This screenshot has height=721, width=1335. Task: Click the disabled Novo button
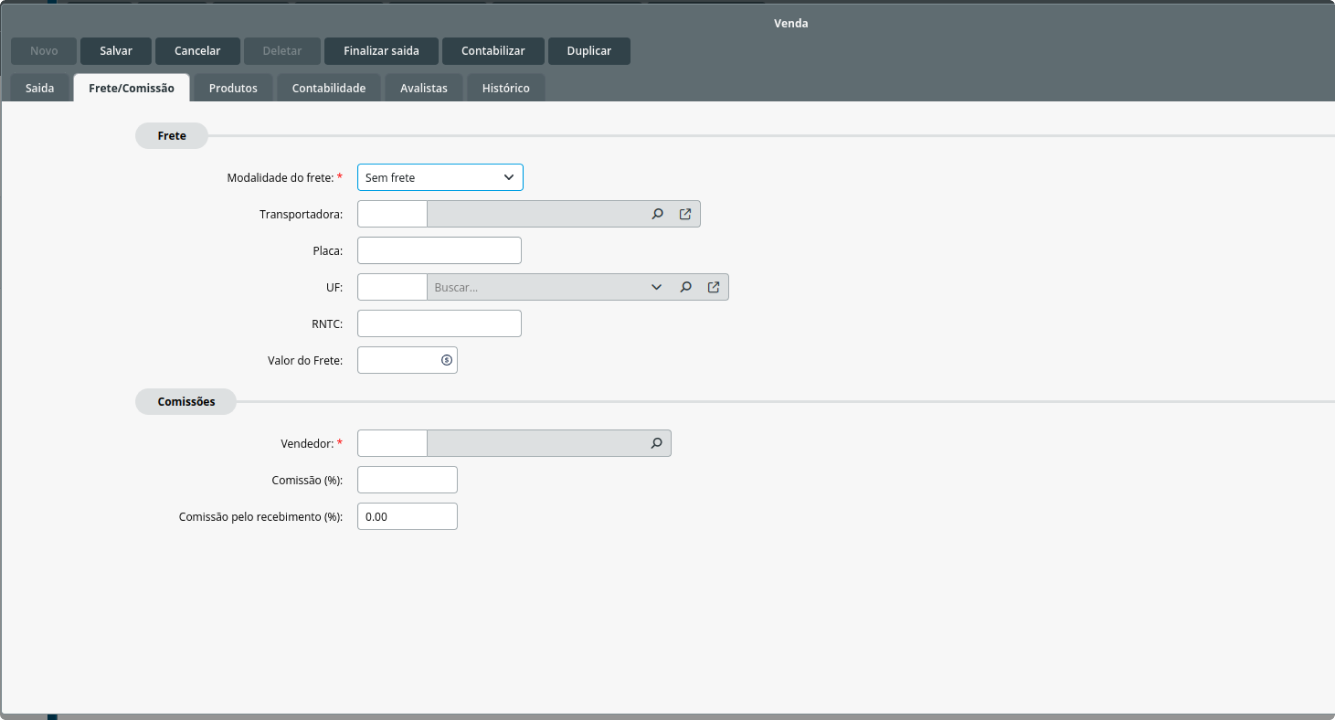44,51
